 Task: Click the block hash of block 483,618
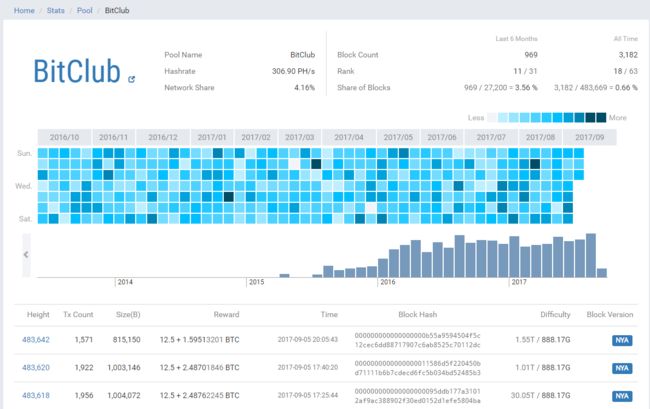[x=417, y=396]
